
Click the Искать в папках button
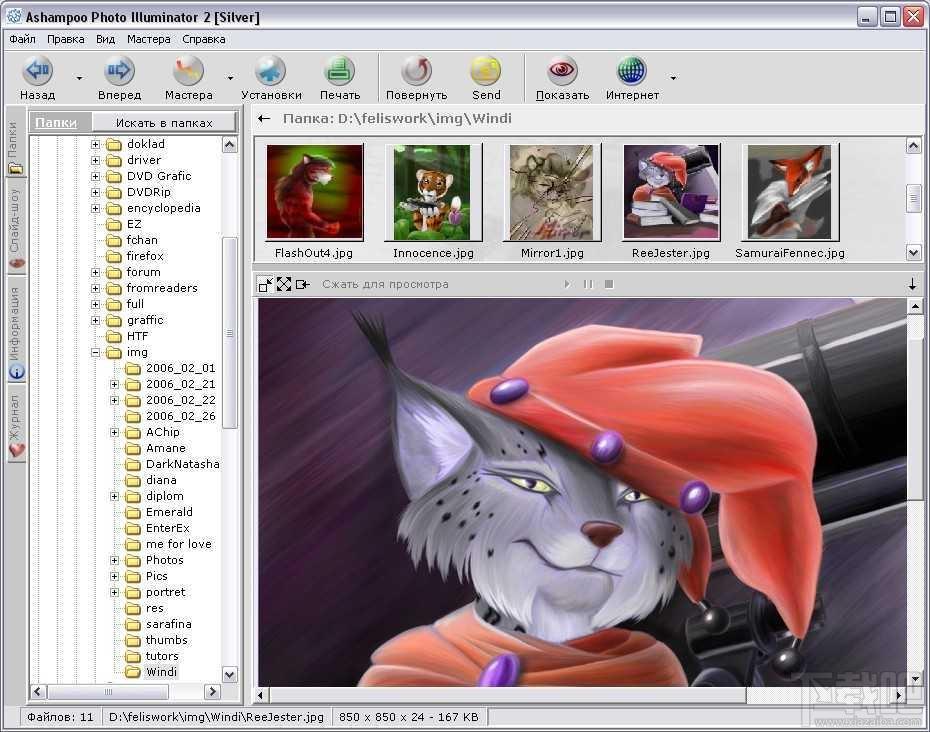164,123
